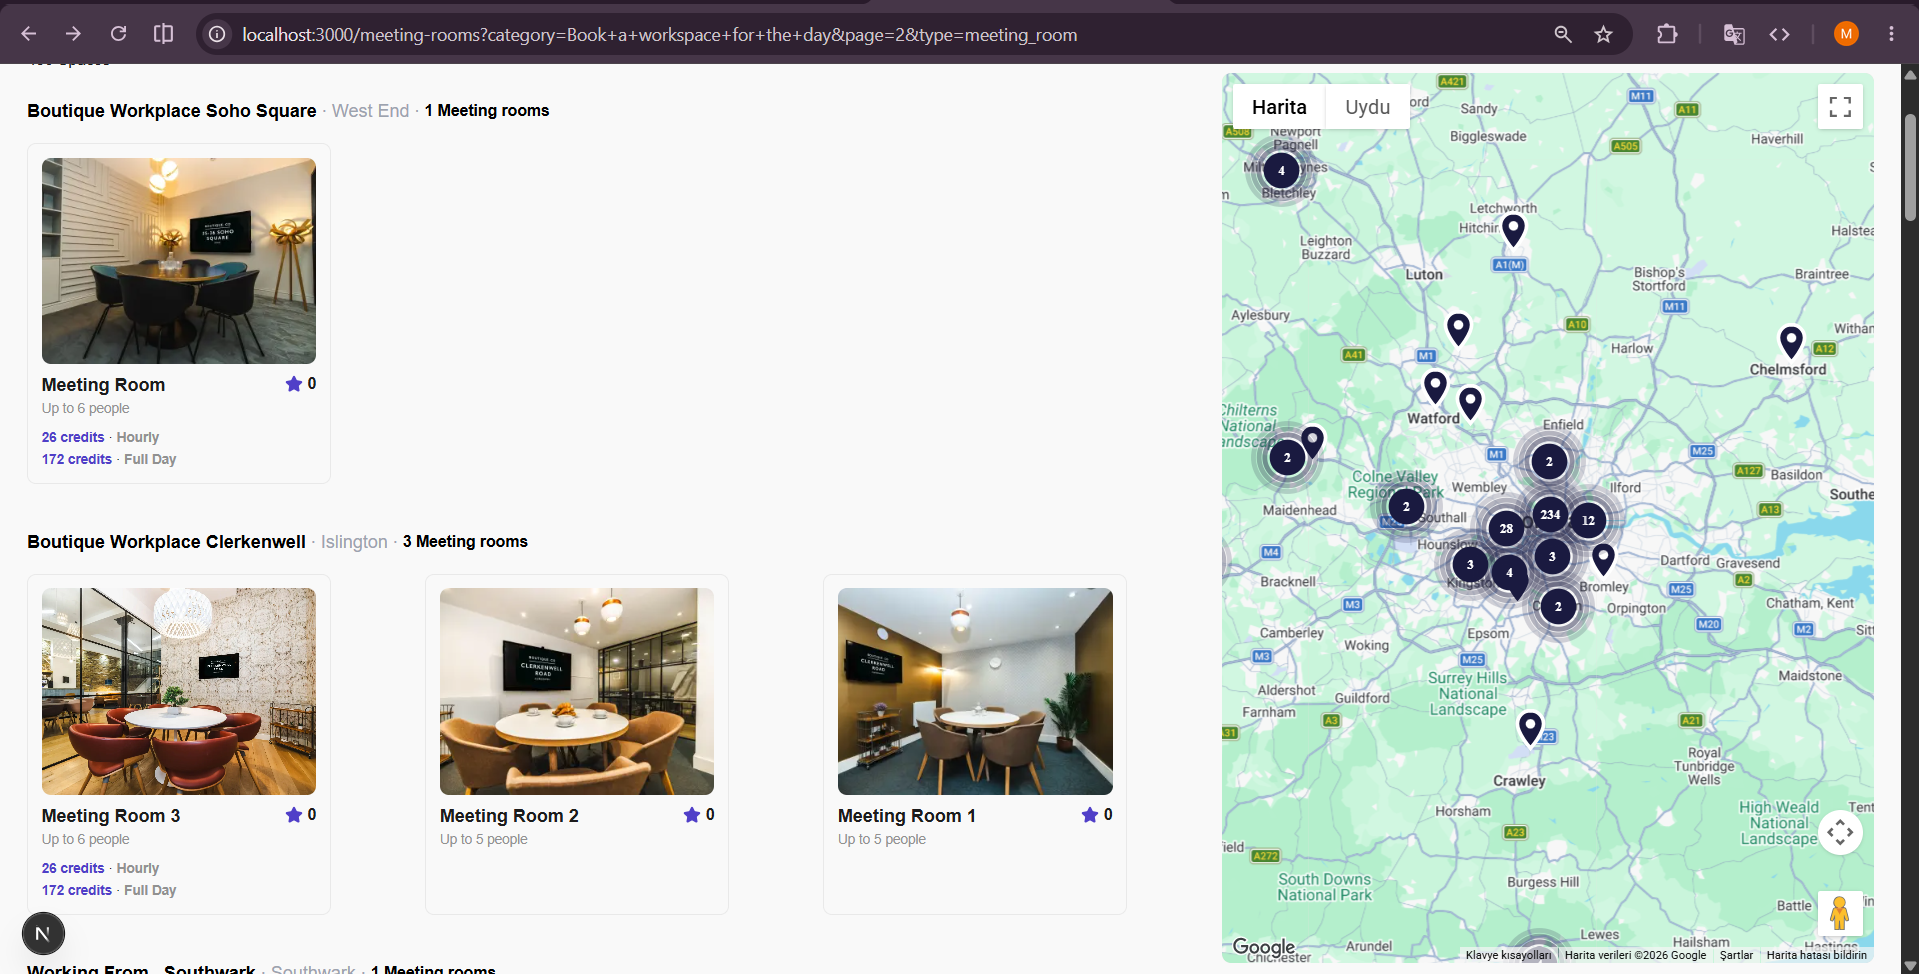Go back to the previous page
Screen dimensions: 1919x974
[x=29, y=34]
